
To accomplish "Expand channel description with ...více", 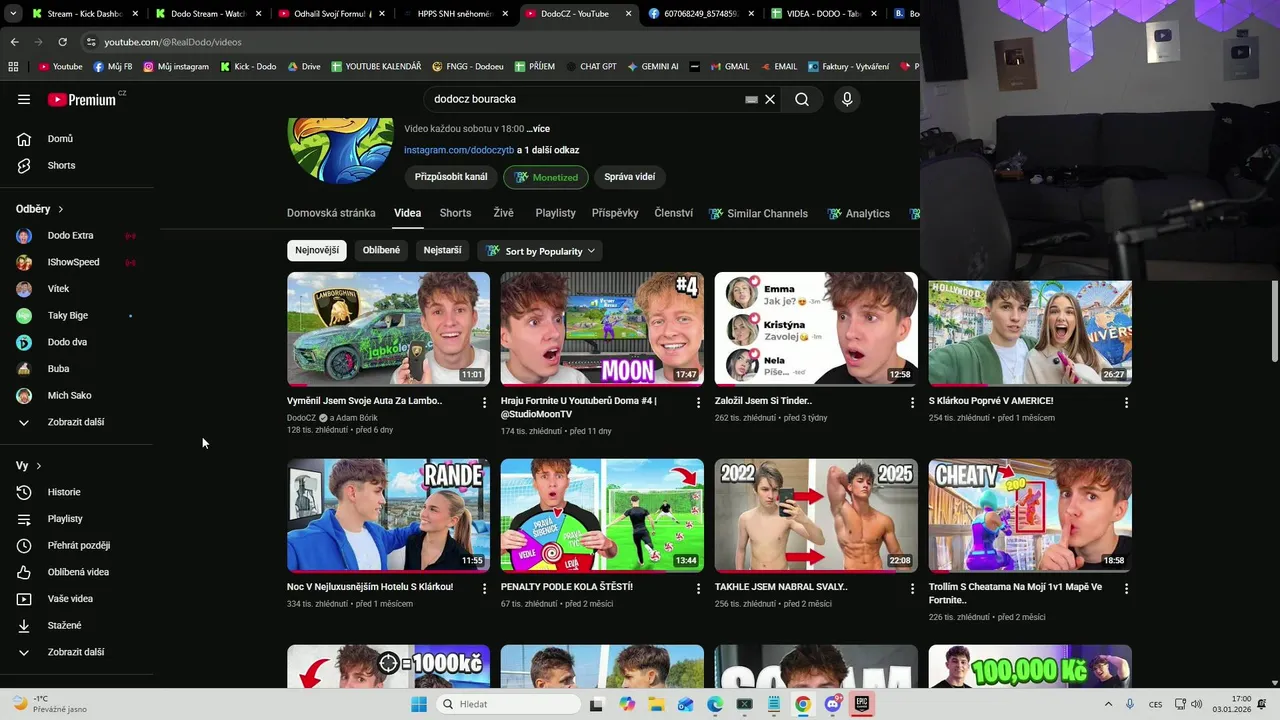I will [539, 129].
